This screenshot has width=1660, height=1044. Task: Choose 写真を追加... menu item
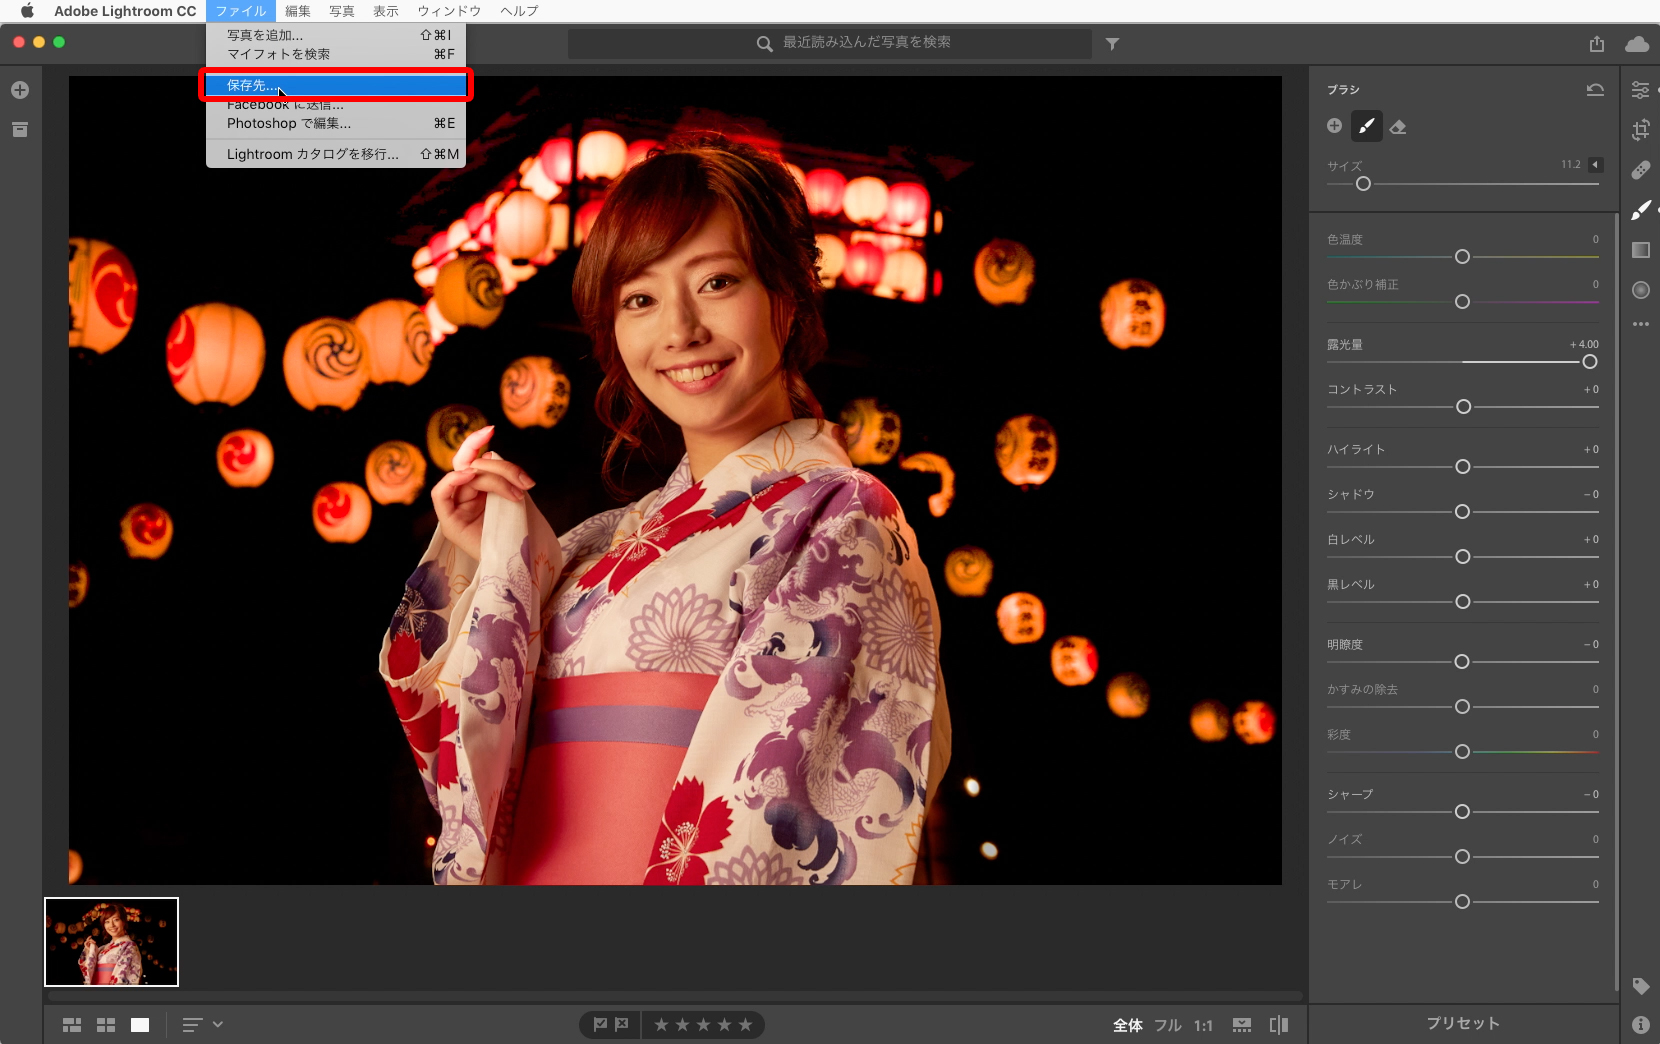(336, 35)
